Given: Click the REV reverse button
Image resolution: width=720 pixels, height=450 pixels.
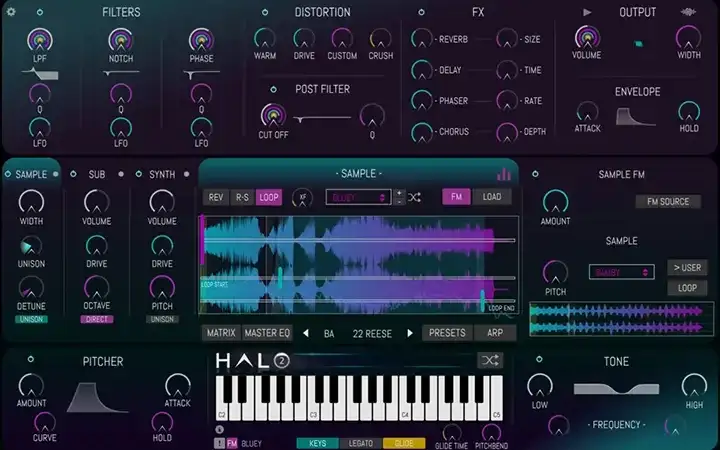Looking at the screenshot, I should (216, 197).
